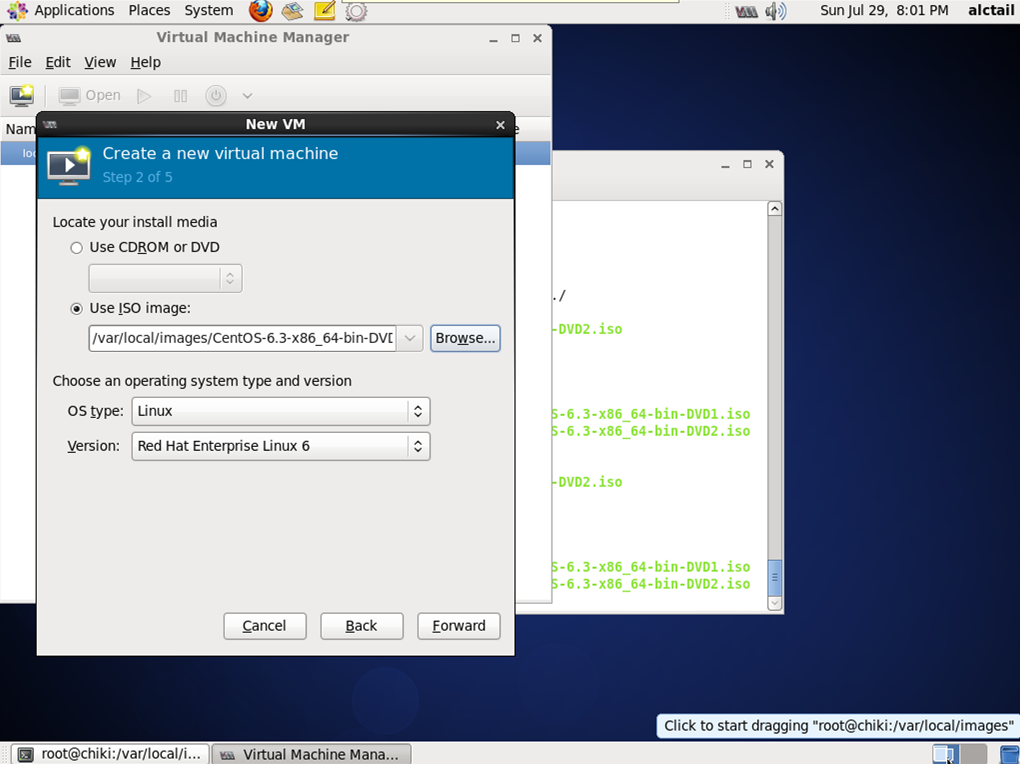The image size is (1020, 764).
Task: Select Use ISO image radio button
Action: [x=77, y=309]
